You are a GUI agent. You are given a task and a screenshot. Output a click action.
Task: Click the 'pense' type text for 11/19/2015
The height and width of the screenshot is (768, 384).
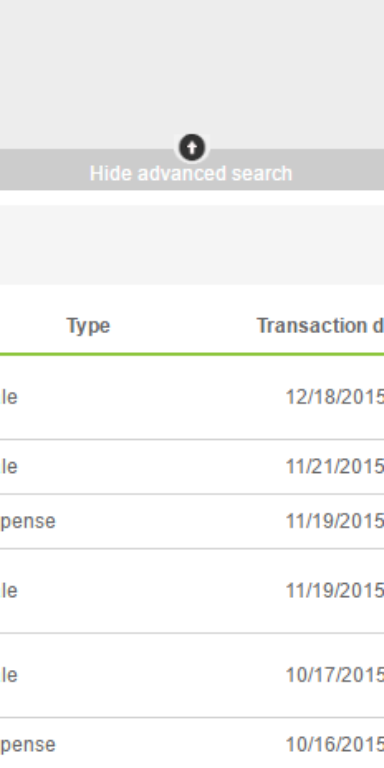point(28,521)
